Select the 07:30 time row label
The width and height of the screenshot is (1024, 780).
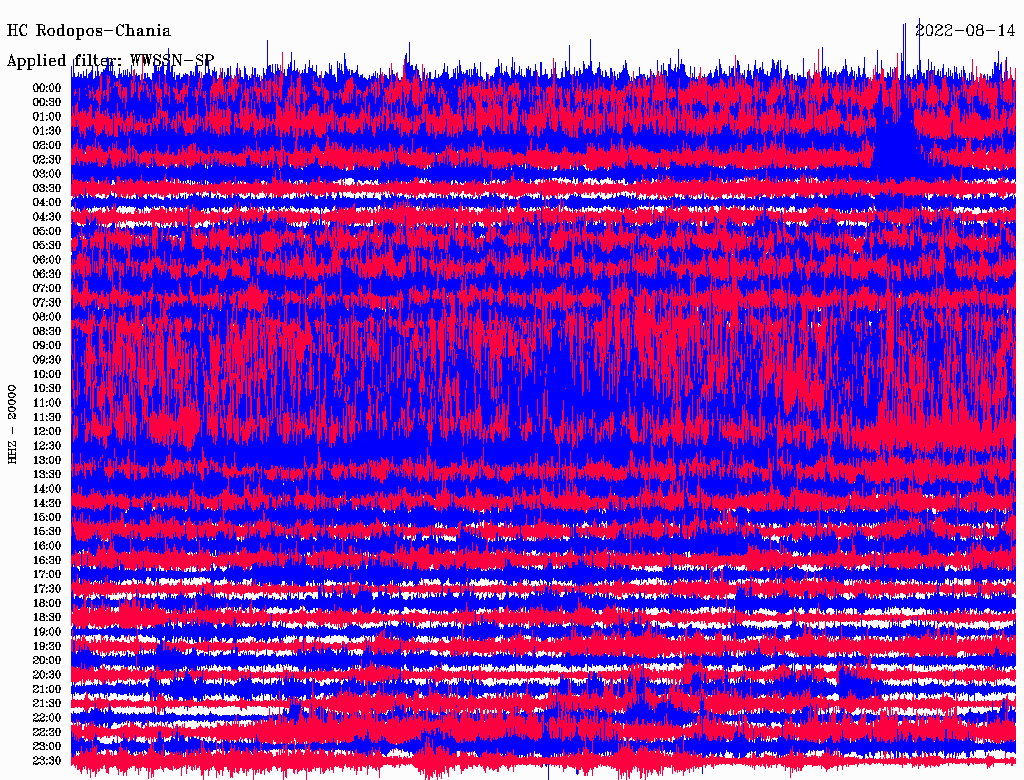click(x=47, y=303)
